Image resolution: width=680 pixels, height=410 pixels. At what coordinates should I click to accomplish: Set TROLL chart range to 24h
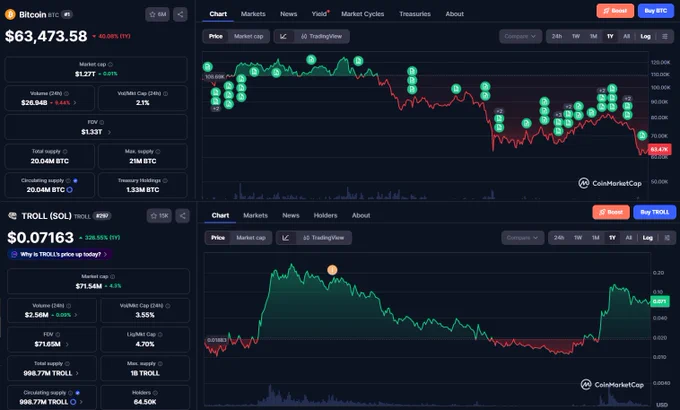559,238
